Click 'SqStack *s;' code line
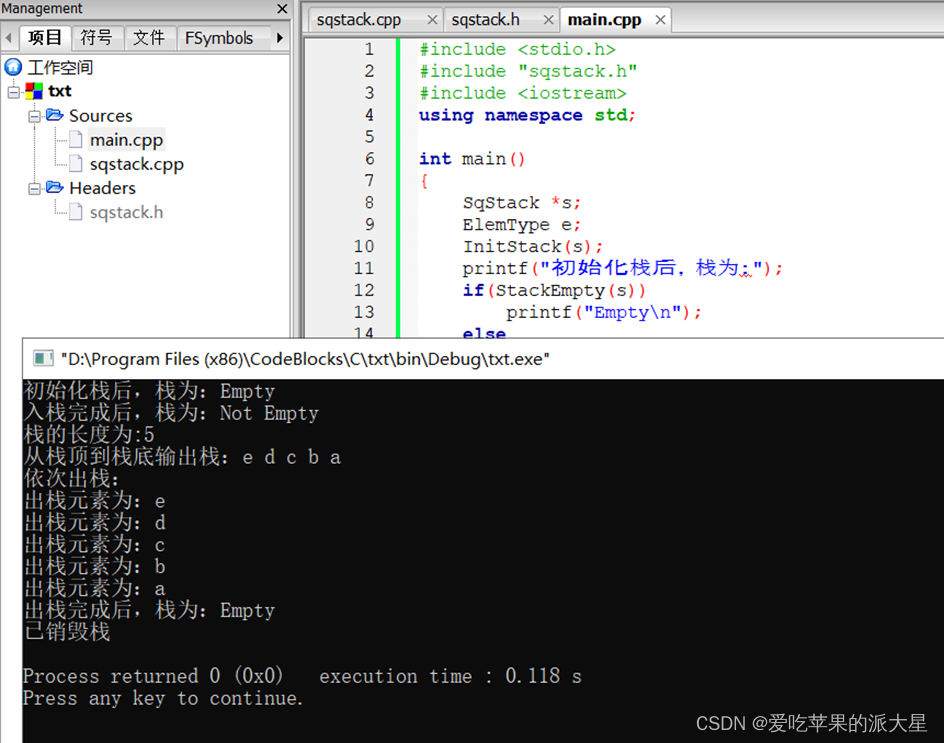 [521, 203]
